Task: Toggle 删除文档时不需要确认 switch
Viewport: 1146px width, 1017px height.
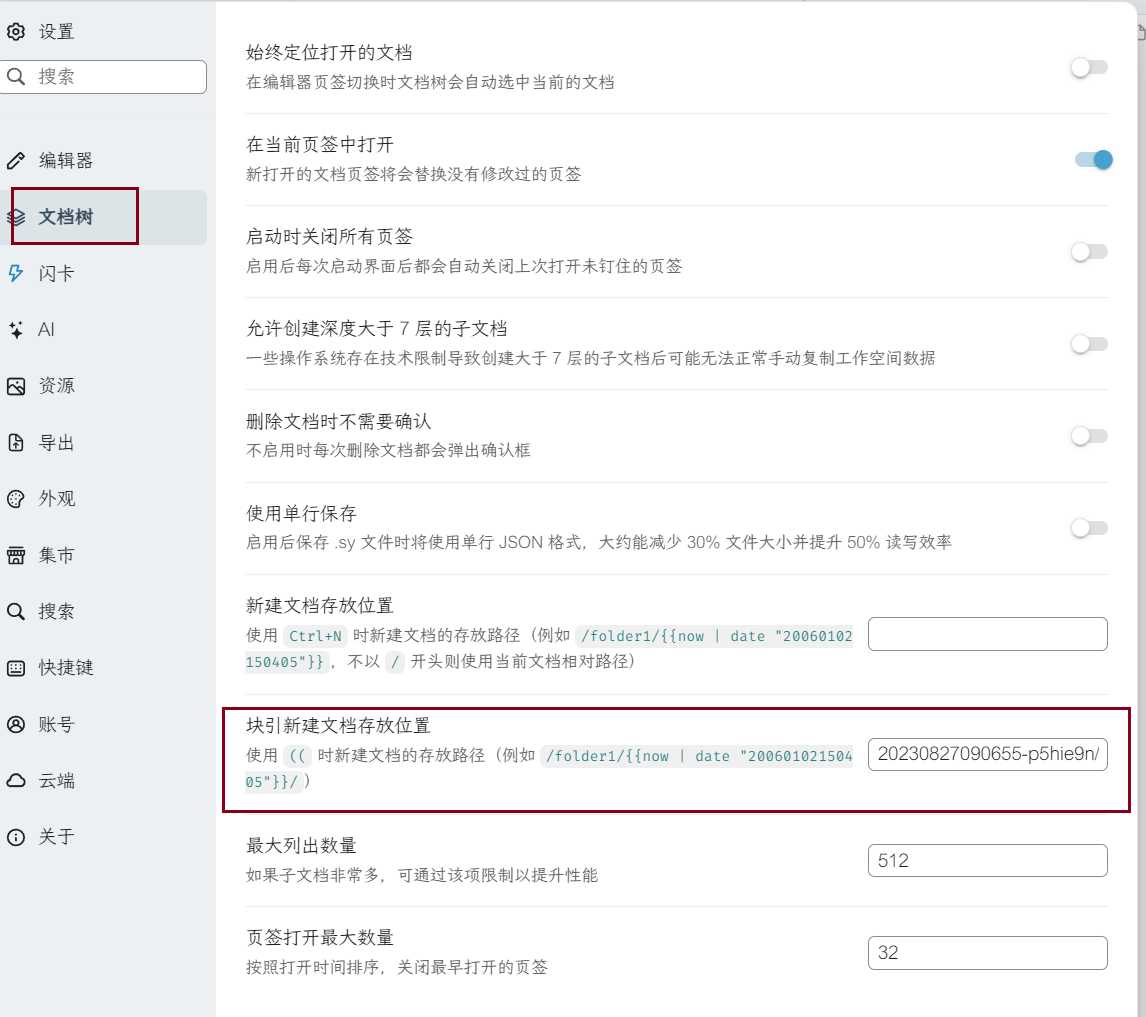Action: click(x=1089, y=436)
